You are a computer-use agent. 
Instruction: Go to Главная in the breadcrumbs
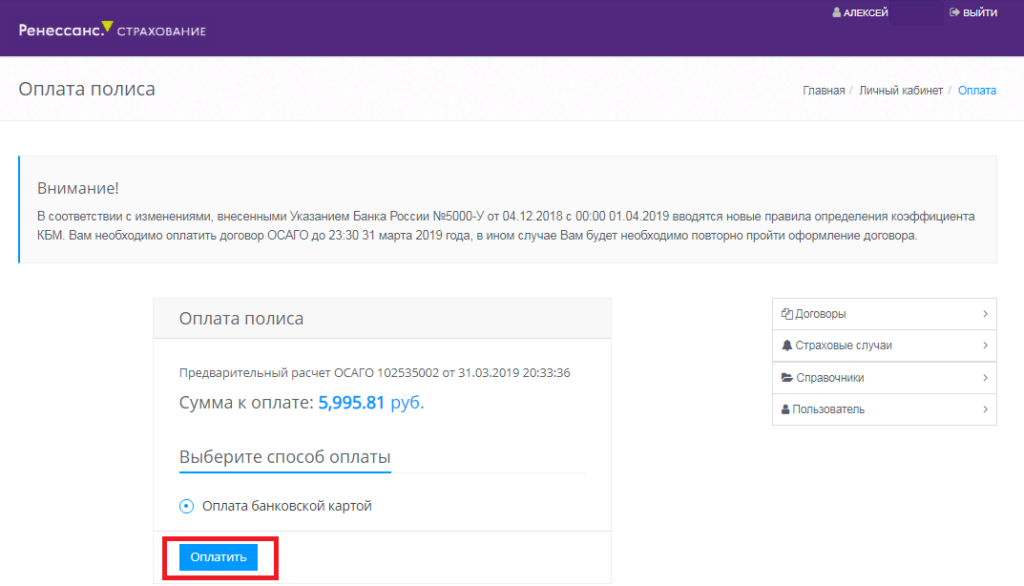(823, 91)
